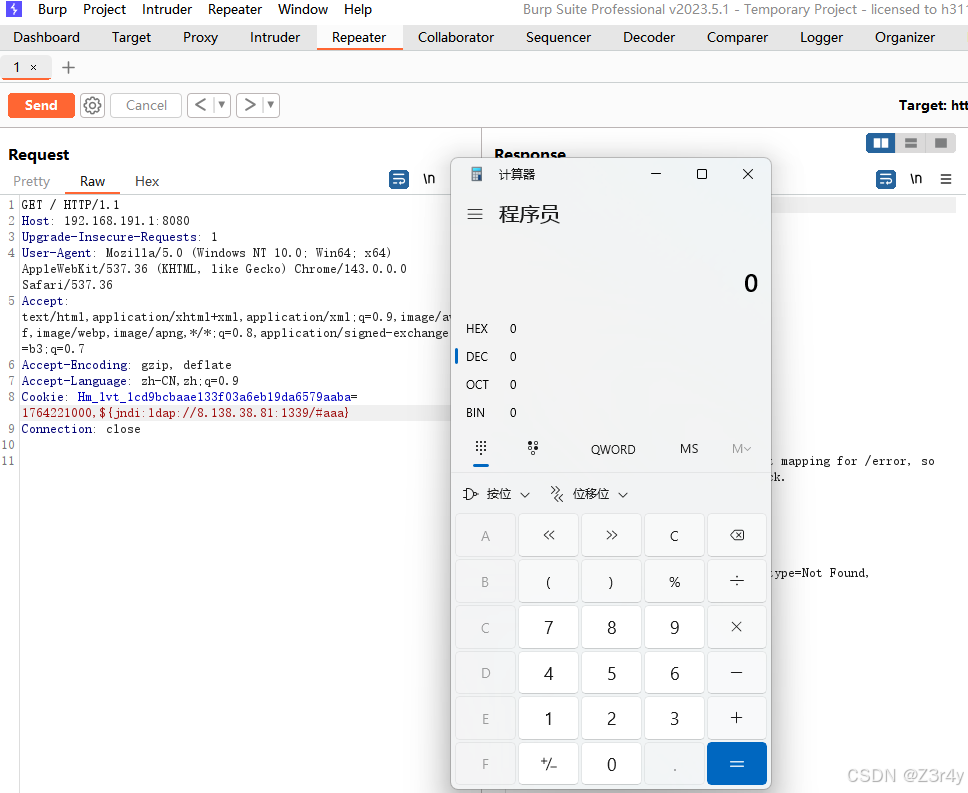Viewport: 968px width, 793px height.
Task: Click the close parenthesis key
Action: pyautogui.click(x=611, y=581)
